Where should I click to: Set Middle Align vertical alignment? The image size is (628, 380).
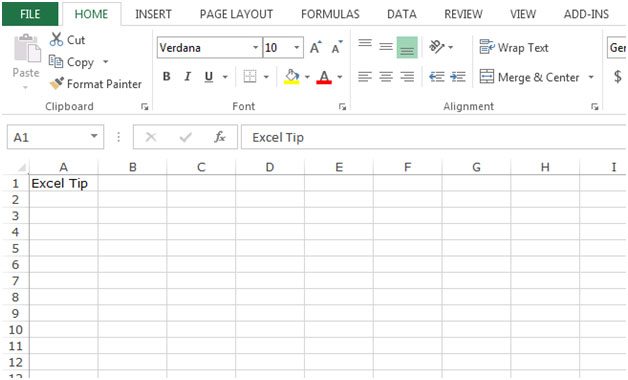[386, 47]
